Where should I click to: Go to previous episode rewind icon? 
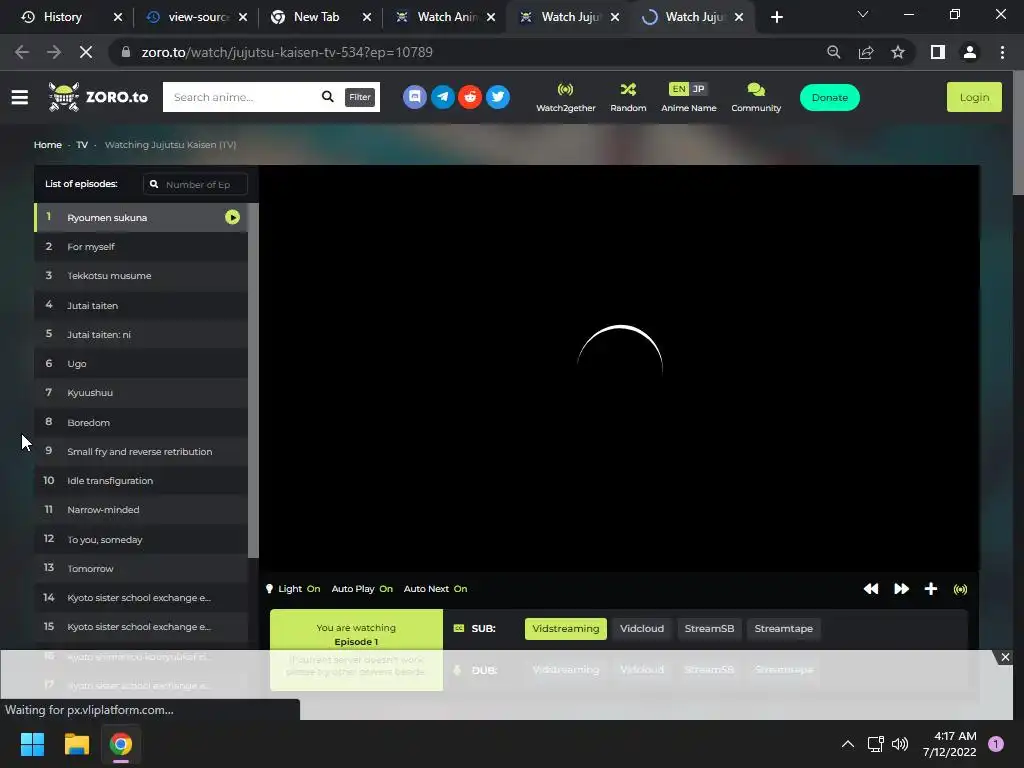coord(871,589)
